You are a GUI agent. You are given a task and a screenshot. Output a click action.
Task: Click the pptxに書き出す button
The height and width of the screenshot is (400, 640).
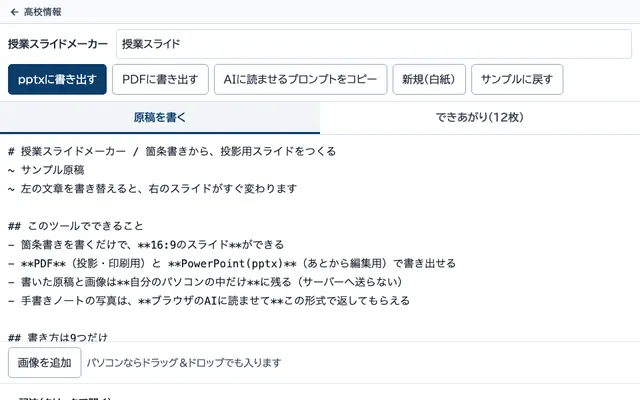point(57,79)
